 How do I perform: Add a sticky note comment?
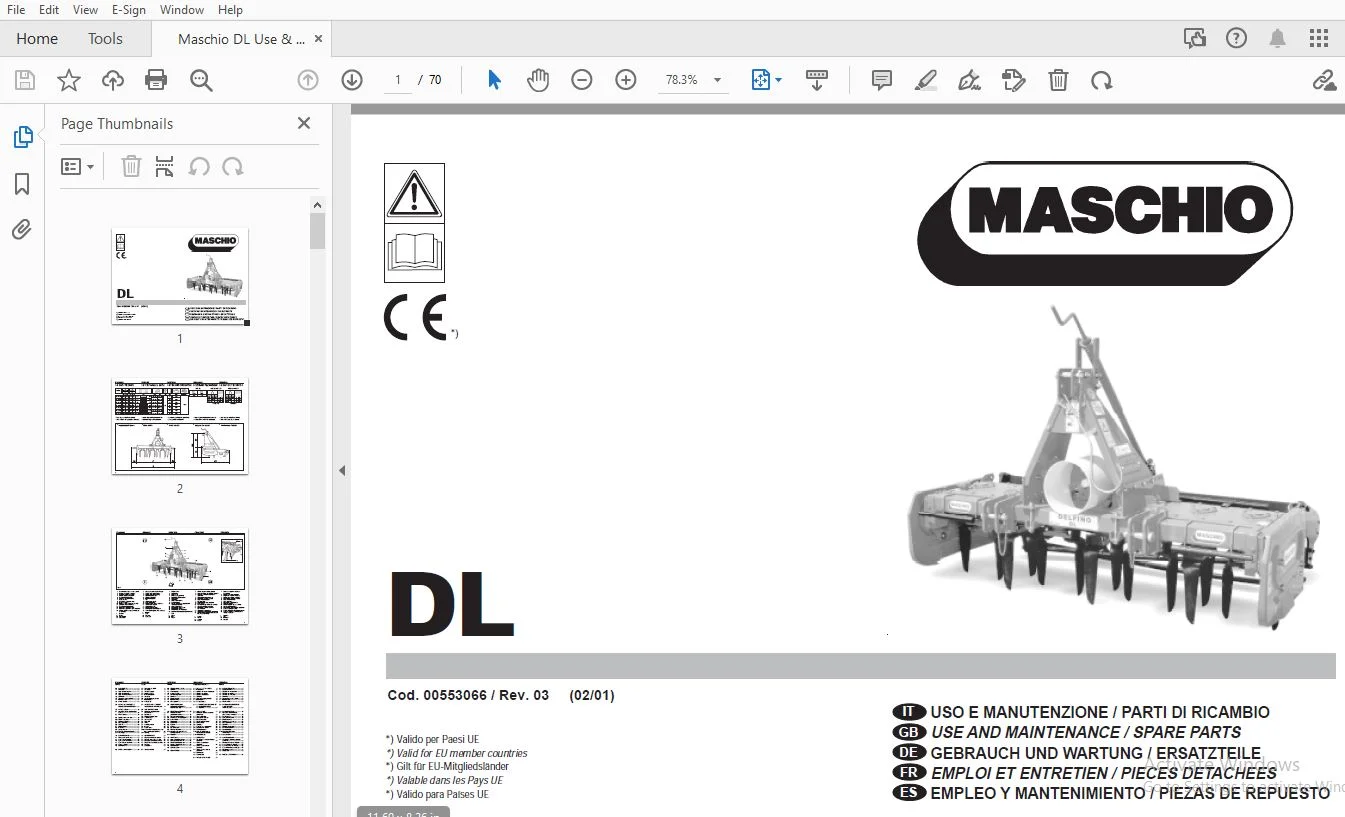(x=882, y=80)
